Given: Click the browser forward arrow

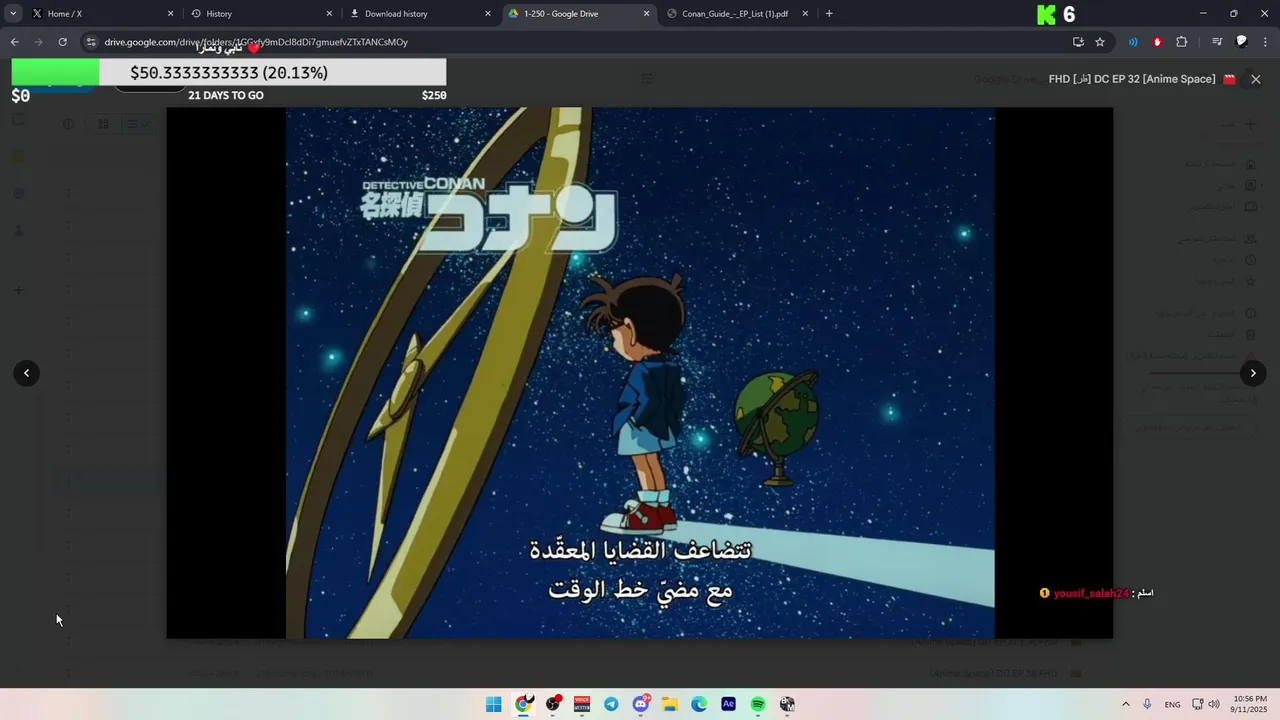Looking at the screenshot, I should [38, 42].
